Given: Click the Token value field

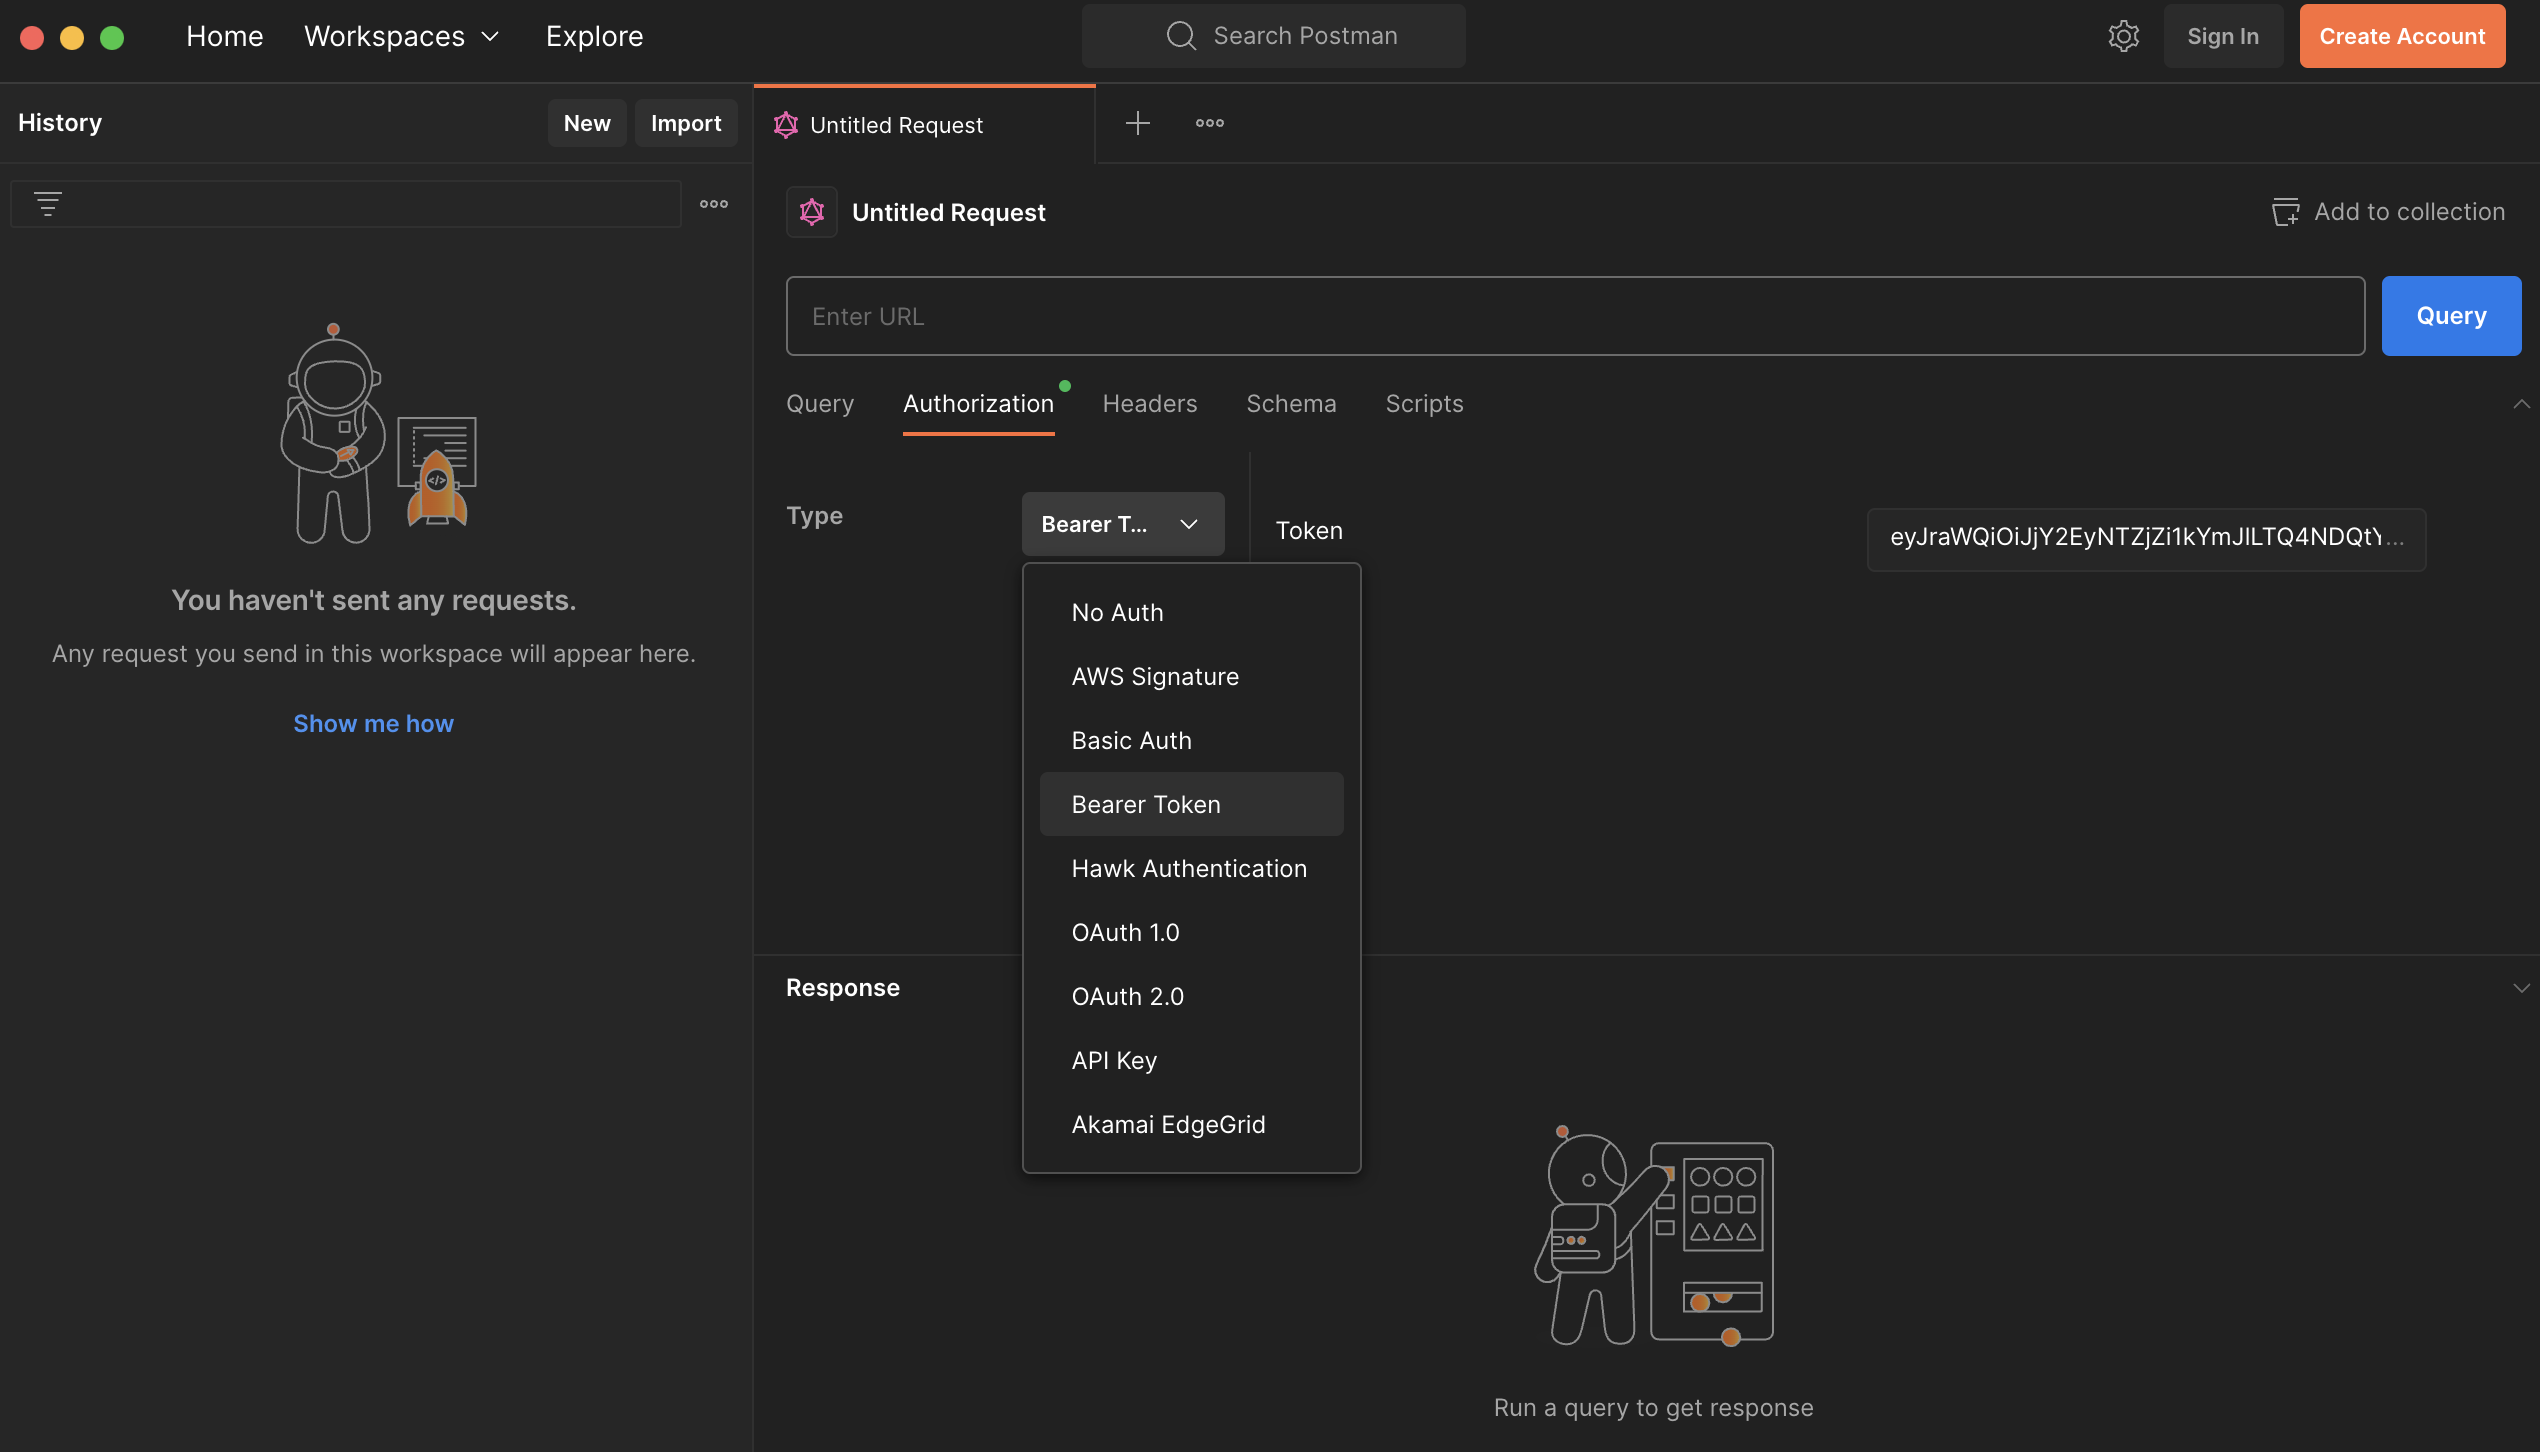Looking at the screenshot, I should click(2145, 538).
